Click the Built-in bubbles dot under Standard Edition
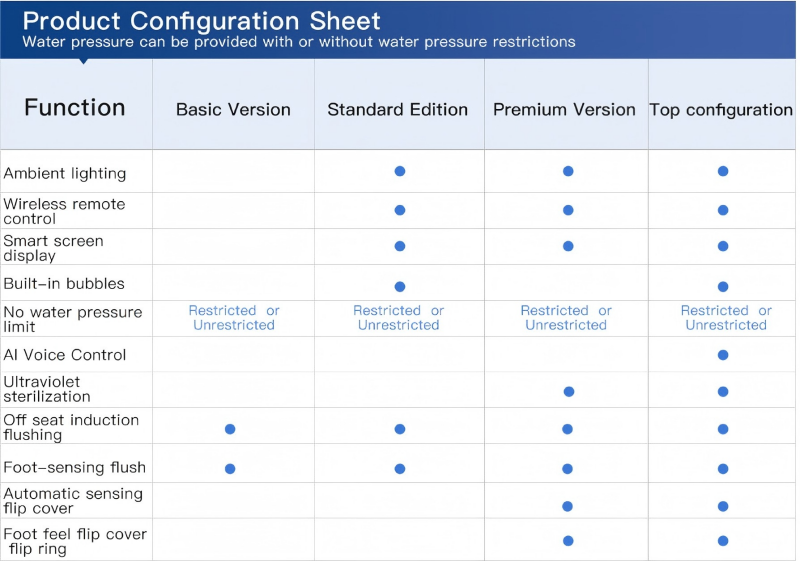Screen dimensions: 800x561 coord(400,287)
